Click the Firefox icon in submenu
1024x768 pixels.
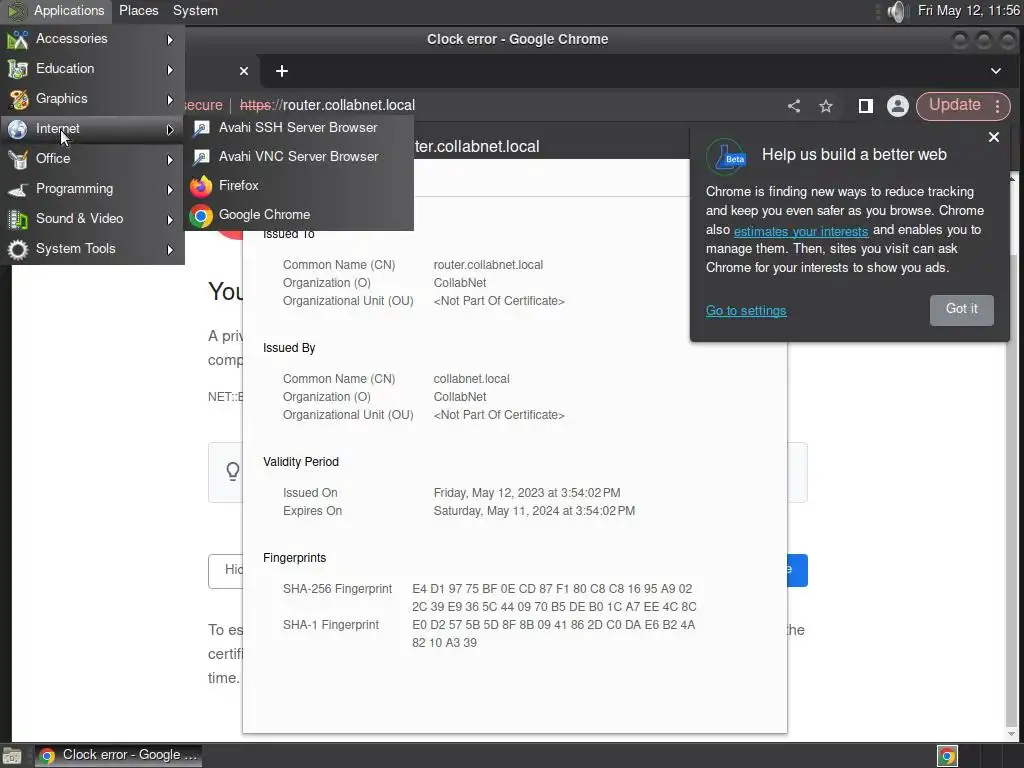pos(201,186)
